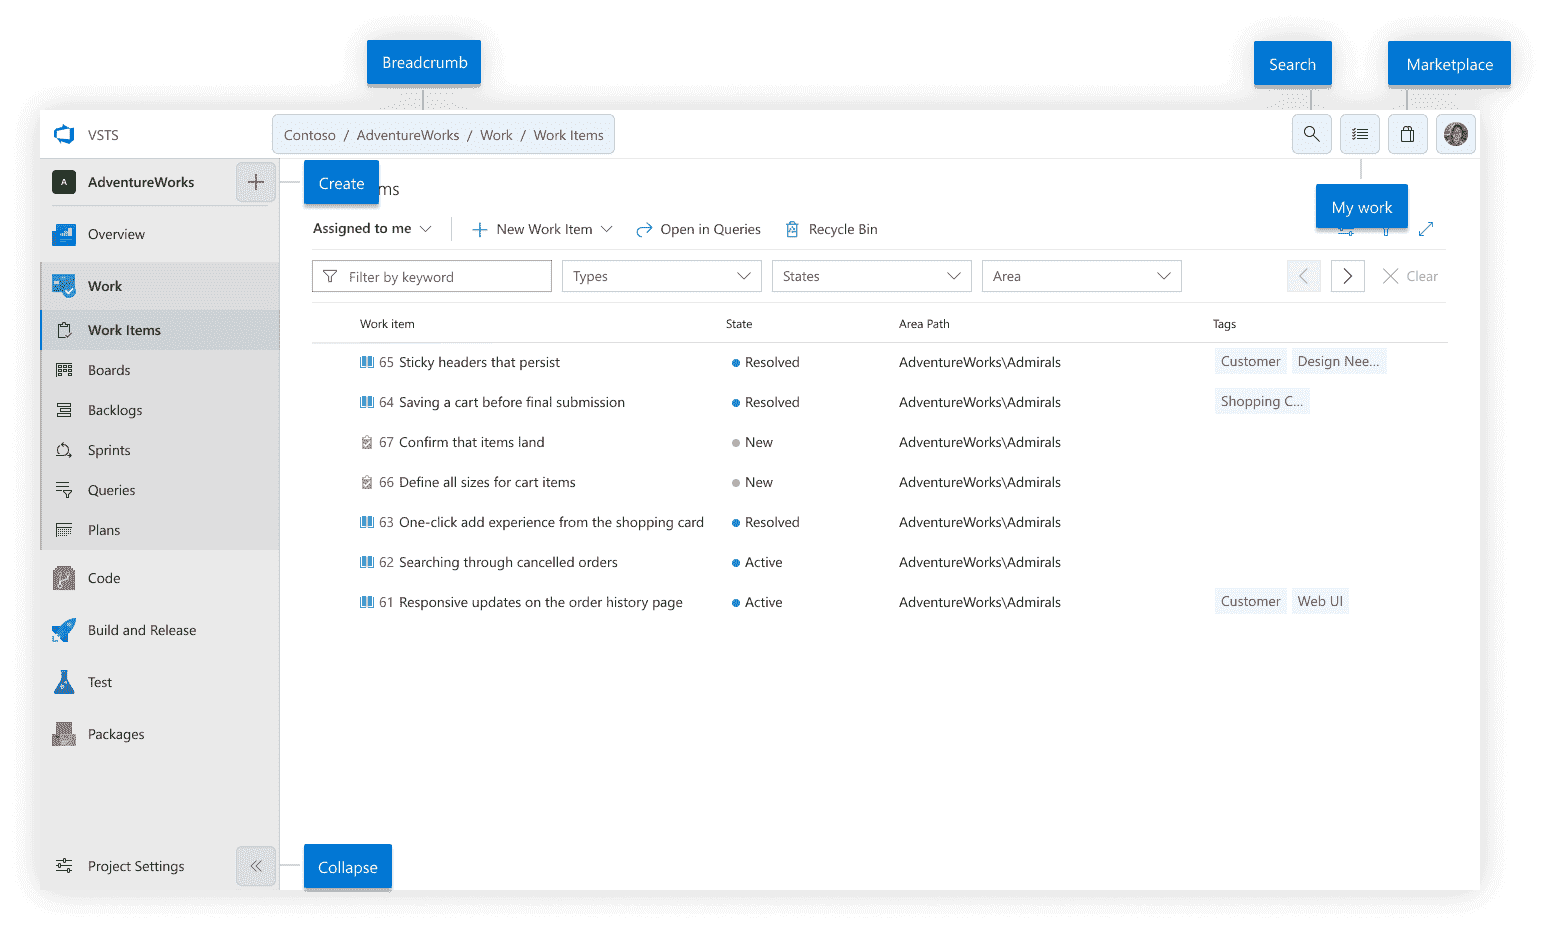Screen dimensions: 1551x930
Task: Open the Area filter dropdown
Action: (x=1082, y=276)
